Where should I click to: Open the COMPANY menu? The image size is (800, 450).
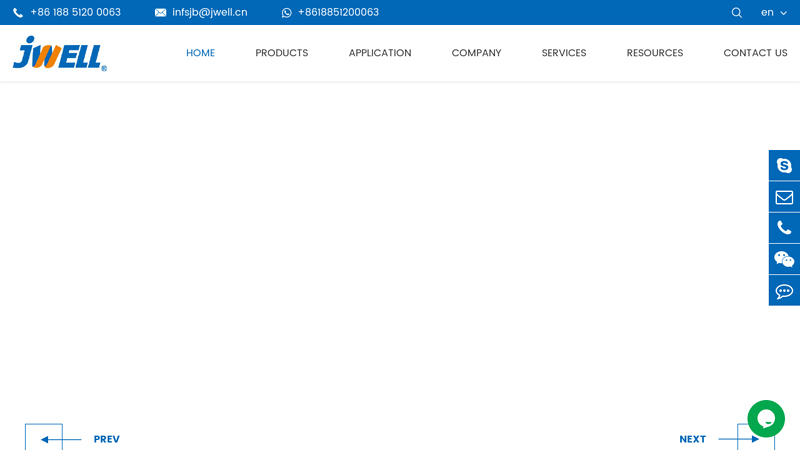(477, 53)
